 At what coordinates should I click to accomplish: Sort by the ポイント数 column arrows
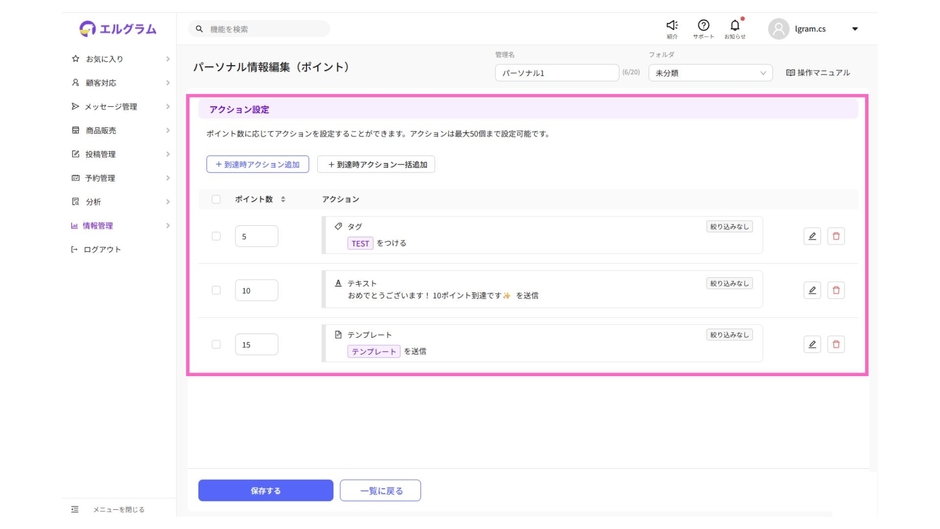coord(283,200)
